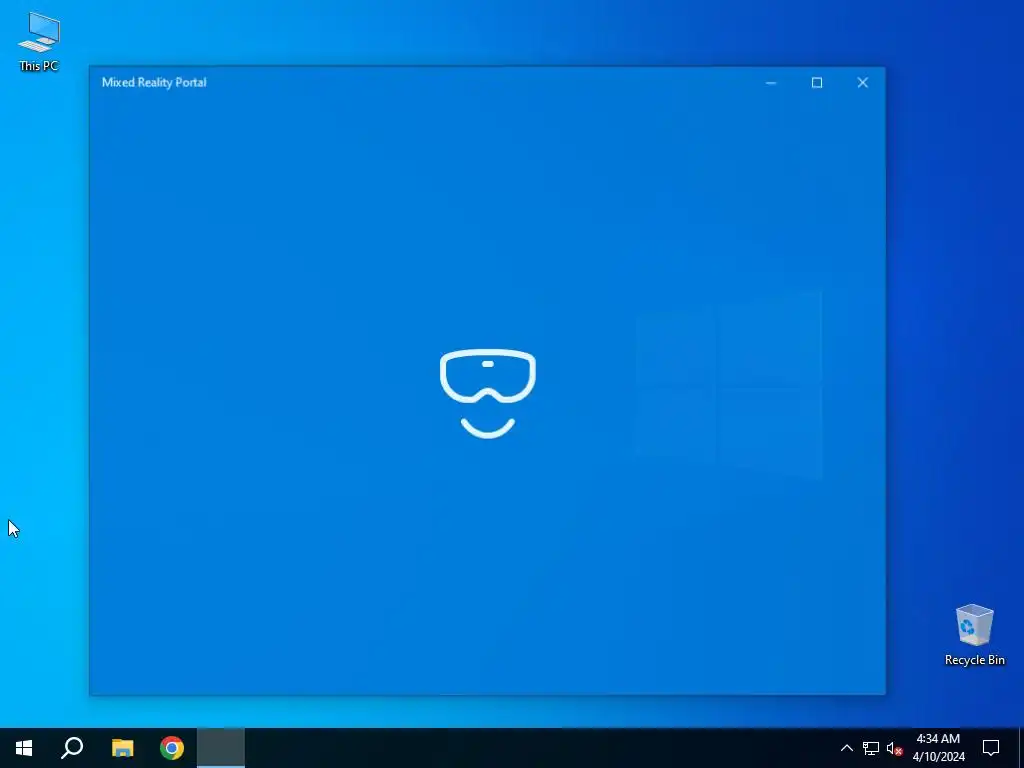Open taskbar search magnifier
The height and width of the screenshot is (768, 1024).
(x=72, y=748)
